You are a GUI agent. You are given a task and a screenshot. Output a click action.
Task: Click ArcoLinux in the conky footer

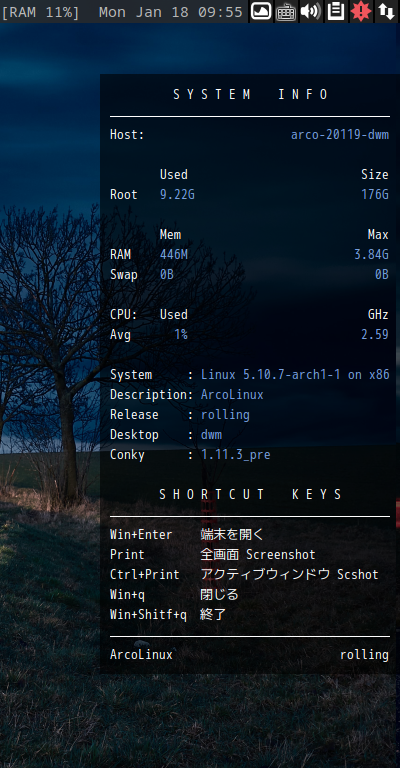[x=141, y=655]
